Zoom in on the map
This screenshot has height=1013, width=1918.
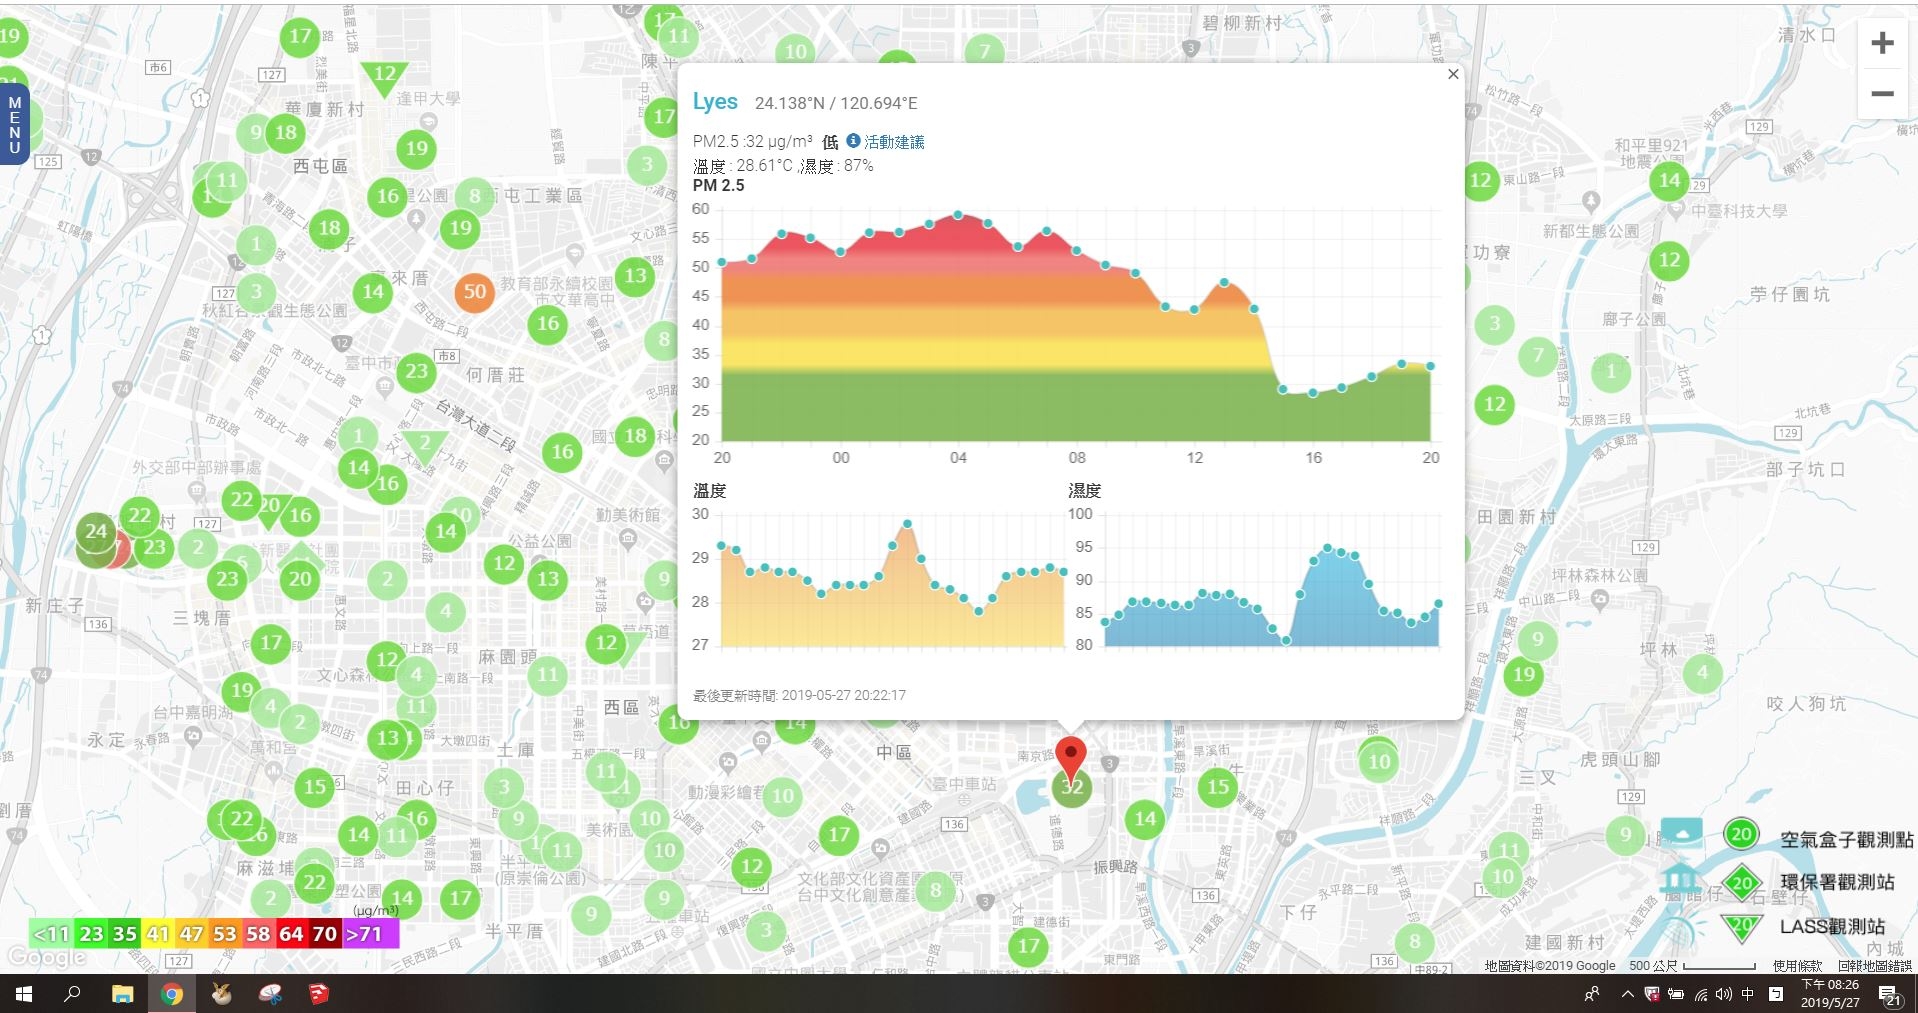coord(1882,43)
